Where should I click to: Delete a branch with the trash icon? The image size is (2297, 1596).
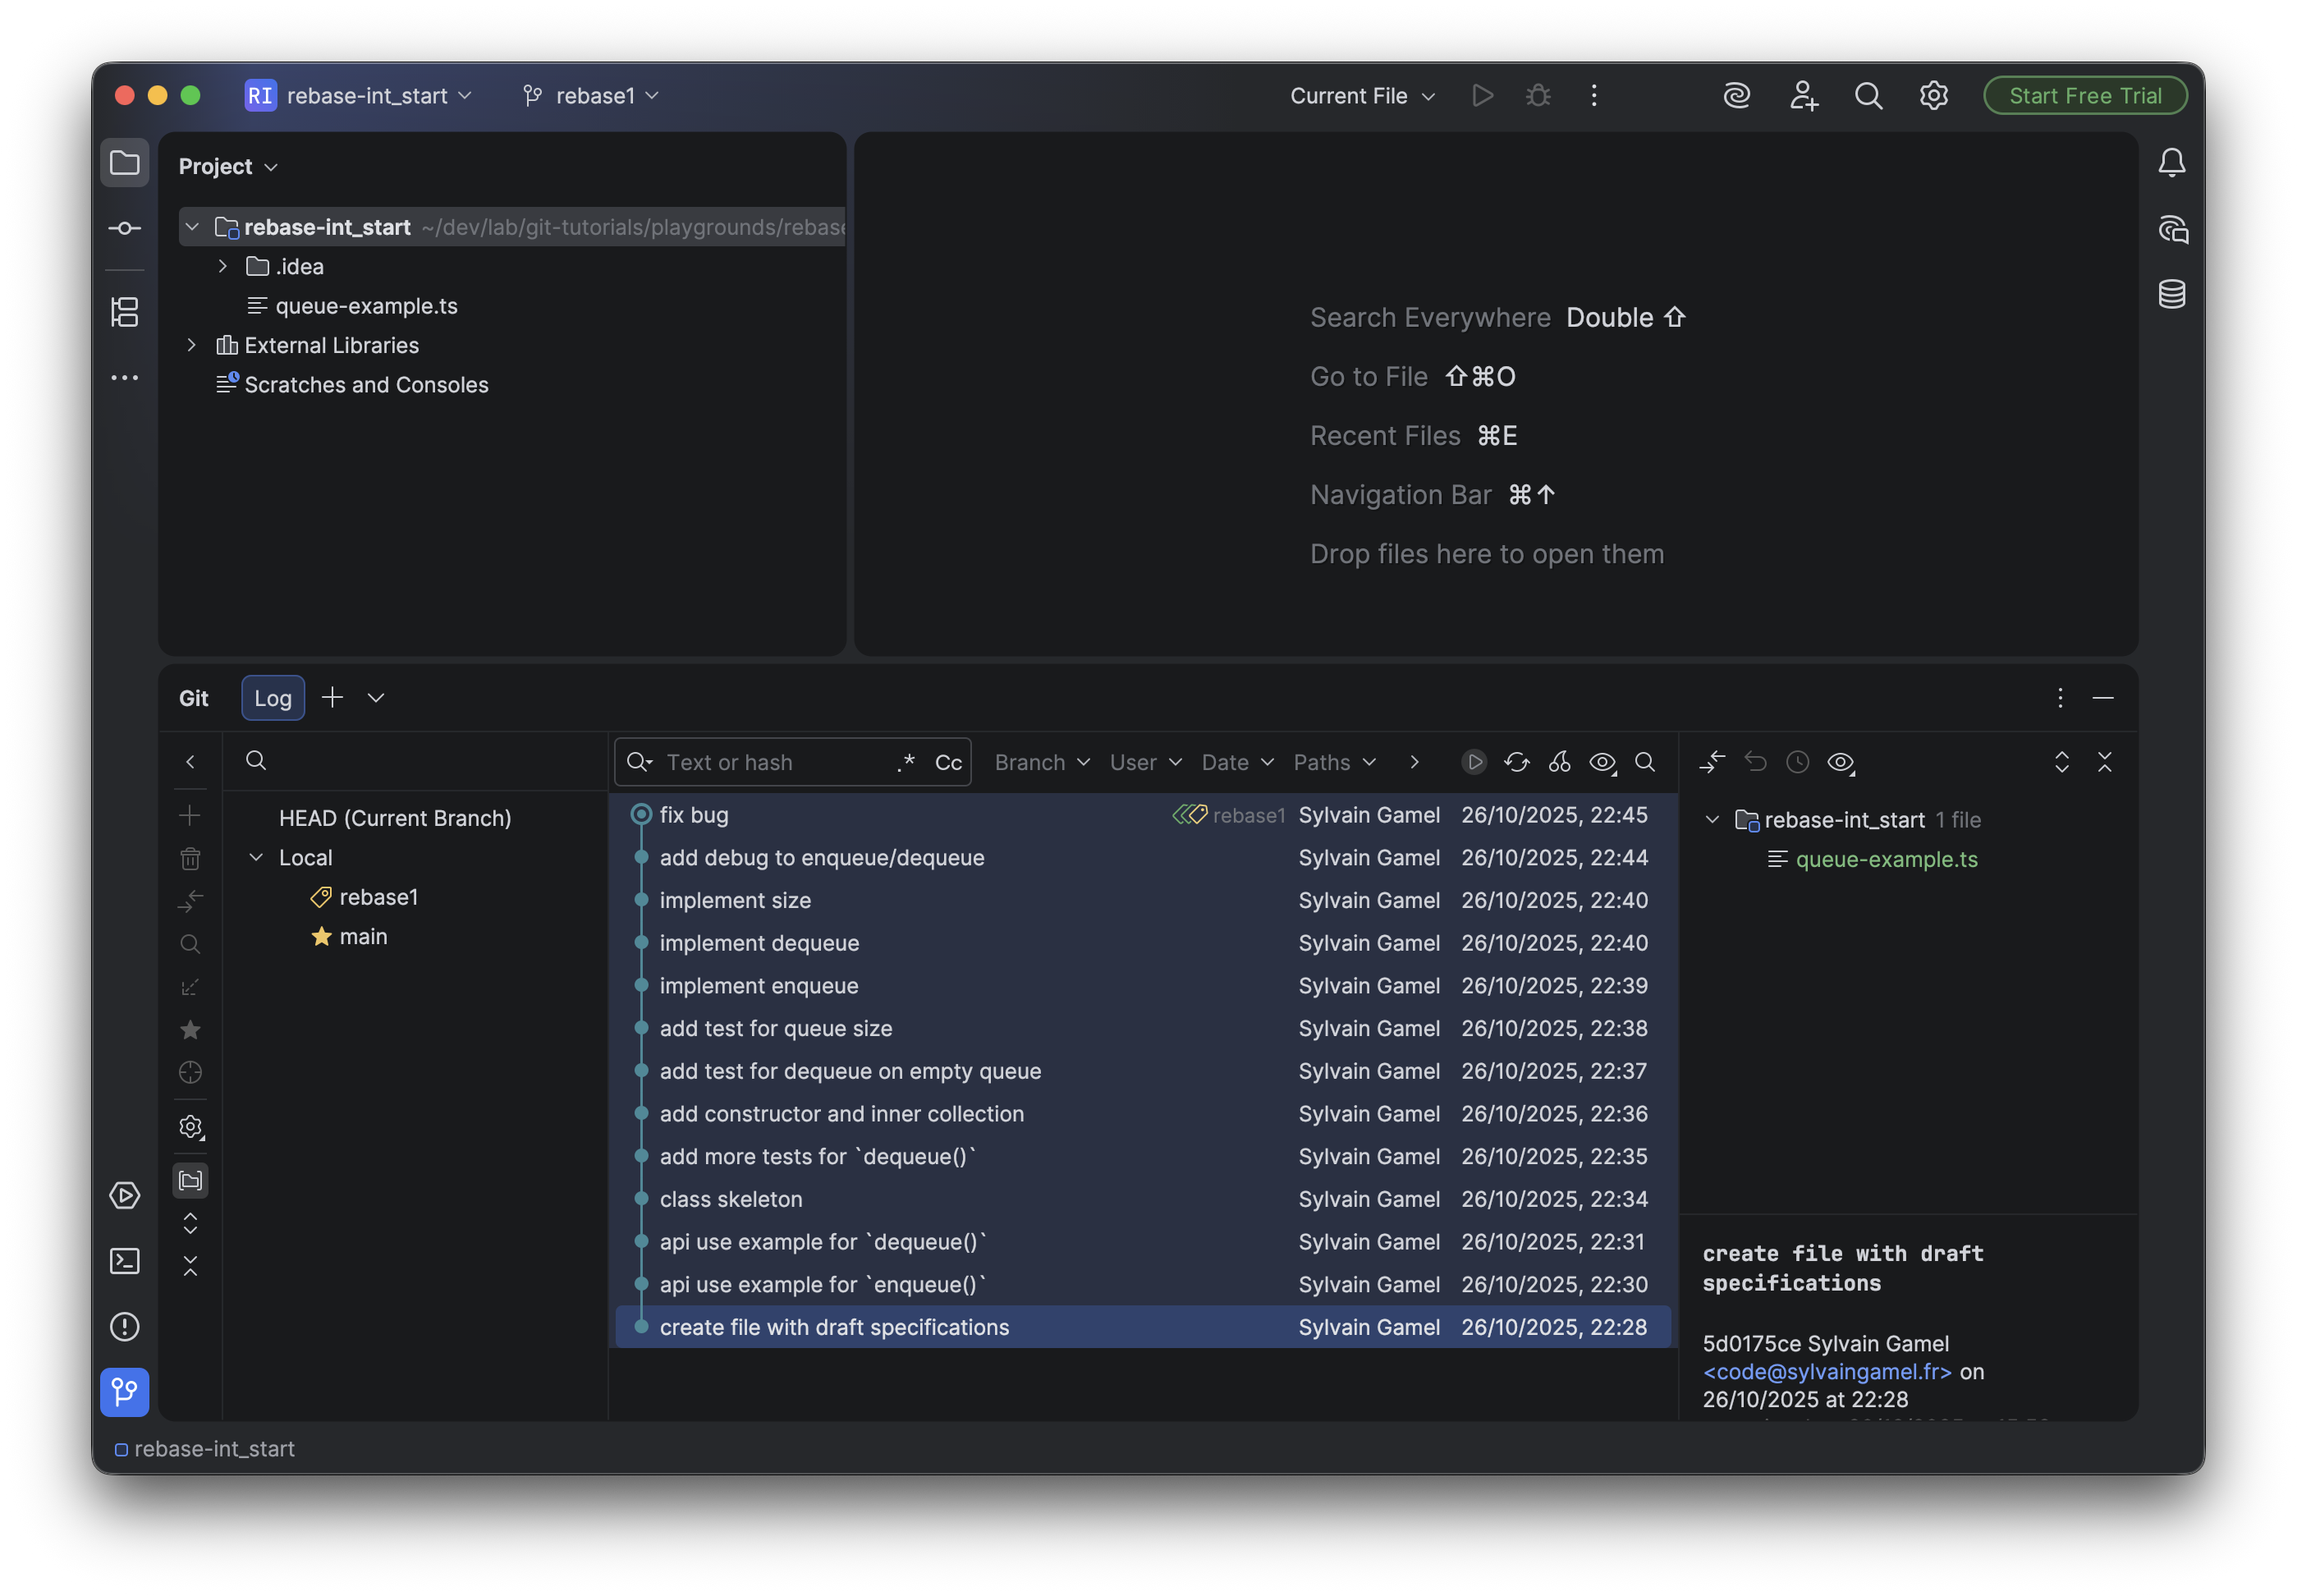click(190, 858)
